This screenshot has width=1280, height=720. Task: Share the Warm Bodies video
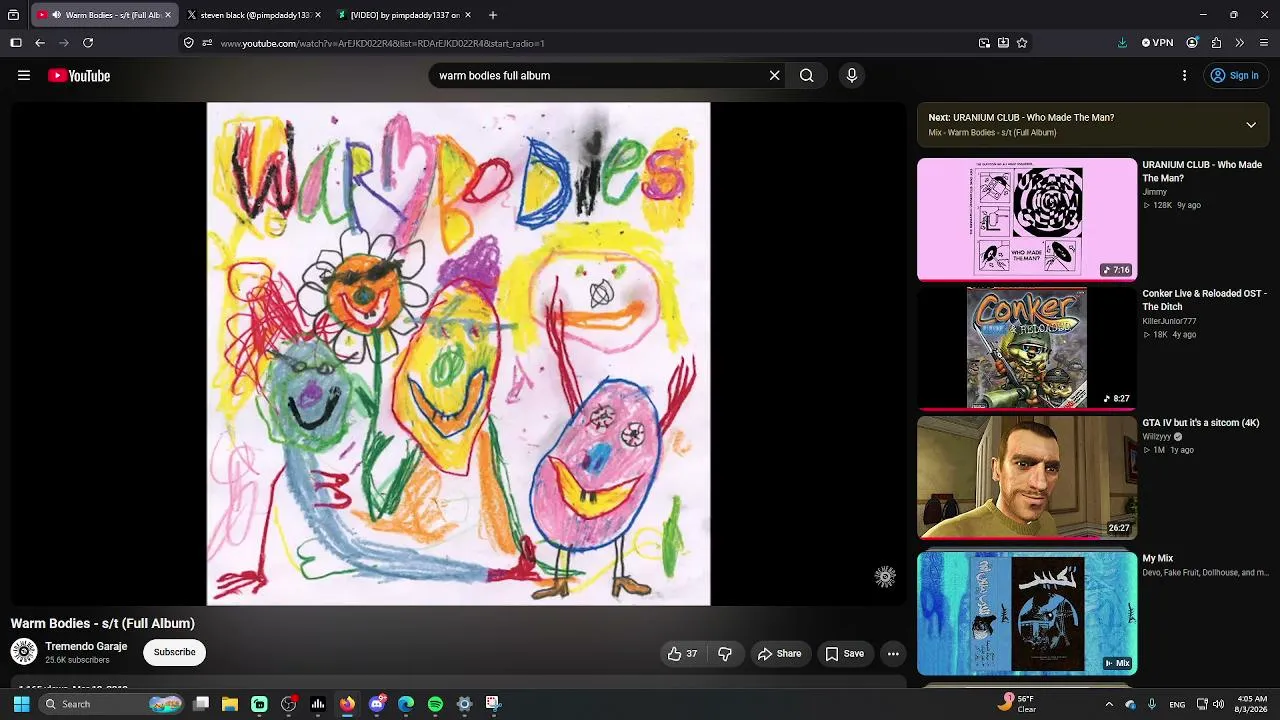click(x=779, y=654)
